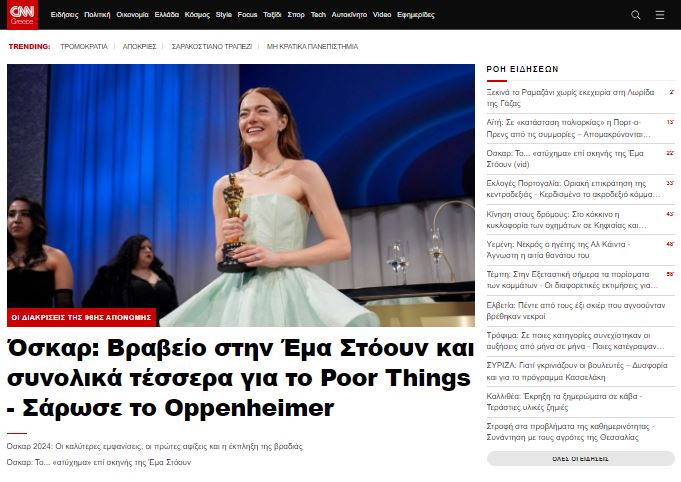The image size is (681, 482).
Task: Open the Έμα Στόουν (vid) feed story
Action: [x=565, y=158]
